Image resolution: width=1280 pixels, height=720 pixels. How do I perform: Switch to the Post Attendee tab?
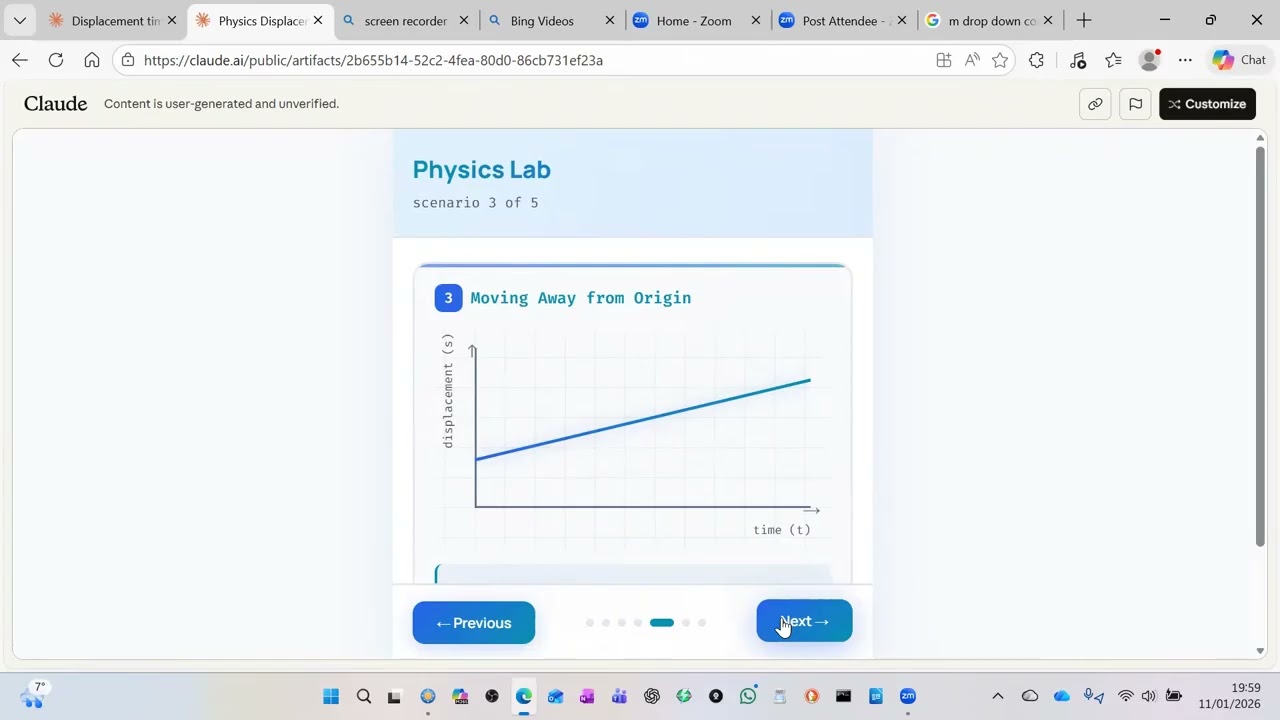click(x=842, y=20)
